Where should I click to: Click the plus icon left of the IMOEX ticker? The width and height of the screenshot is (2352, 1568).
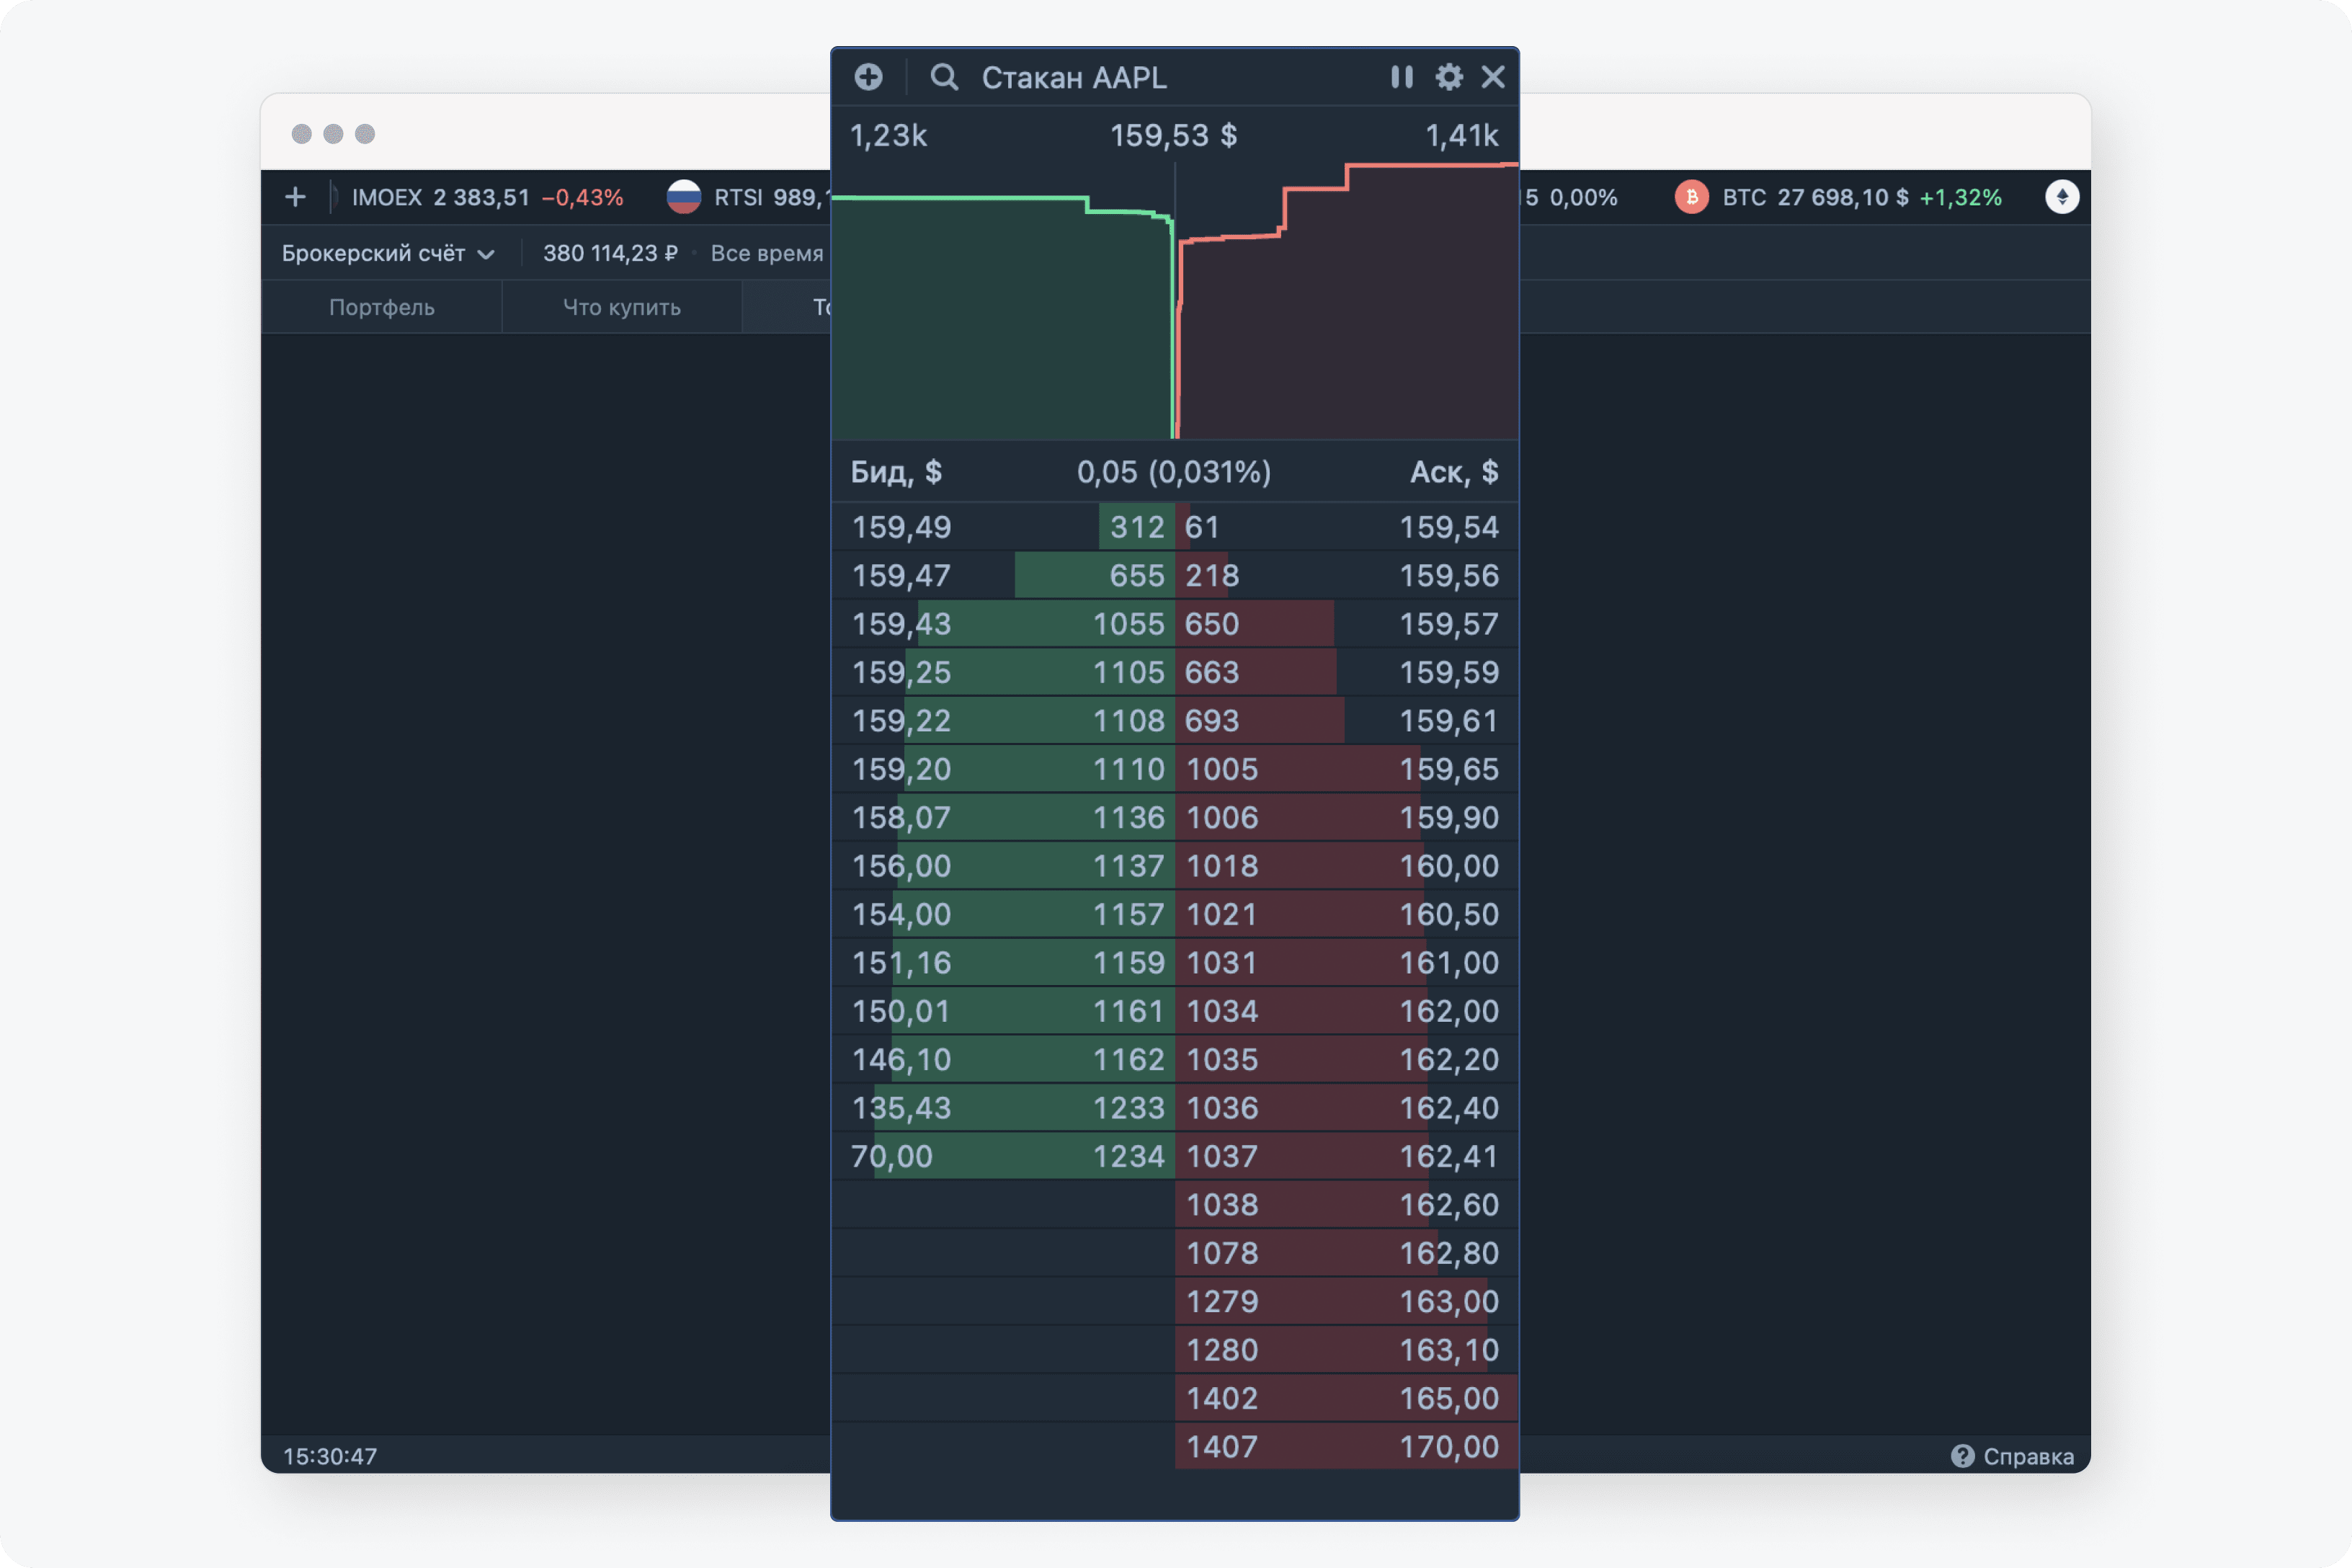click(x=295, y=197)
